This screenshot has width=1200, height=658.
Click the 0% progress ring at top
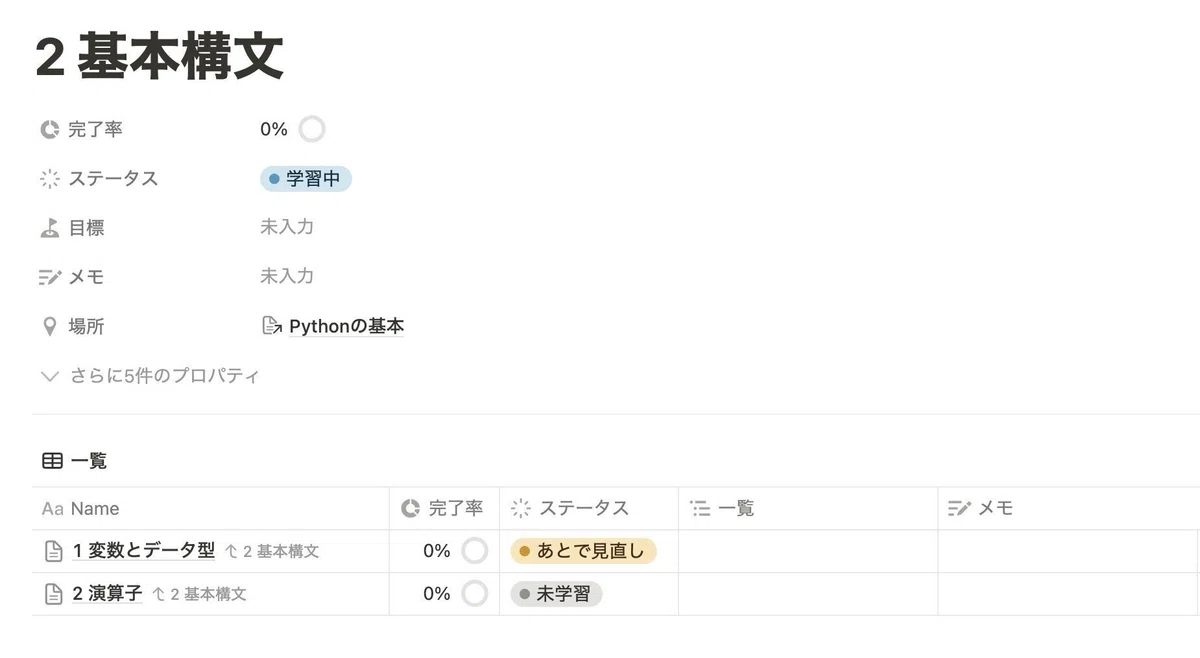pos(312,129)
